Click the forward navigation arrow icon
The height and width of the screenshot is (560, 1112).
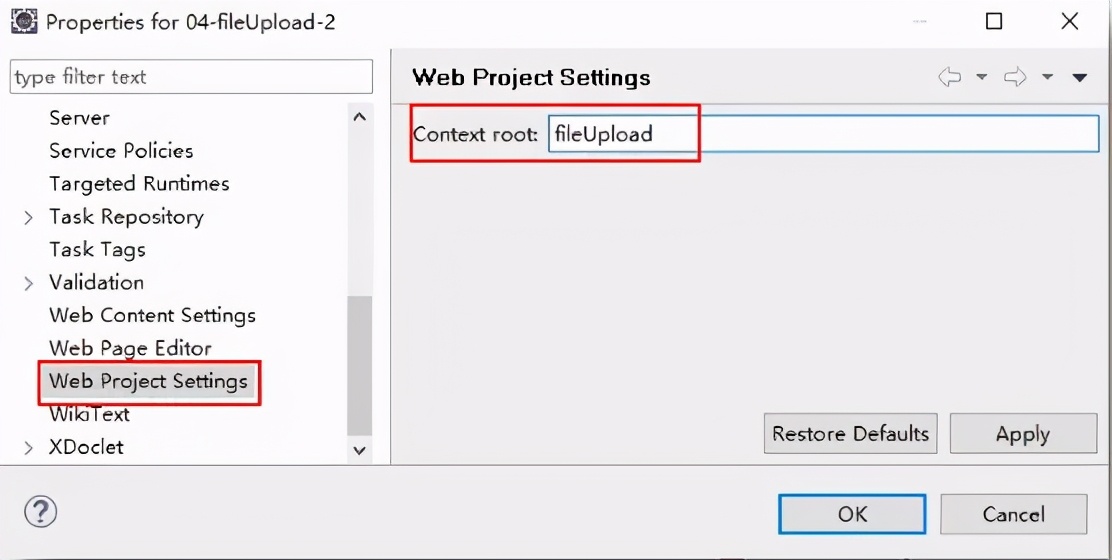[1015, 78]
